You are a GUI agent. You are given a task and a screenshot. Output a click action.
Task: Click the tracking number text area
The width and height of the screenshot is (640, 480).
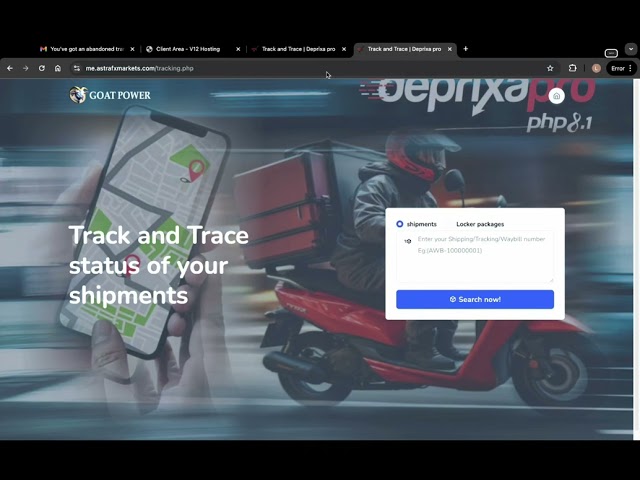475,257
